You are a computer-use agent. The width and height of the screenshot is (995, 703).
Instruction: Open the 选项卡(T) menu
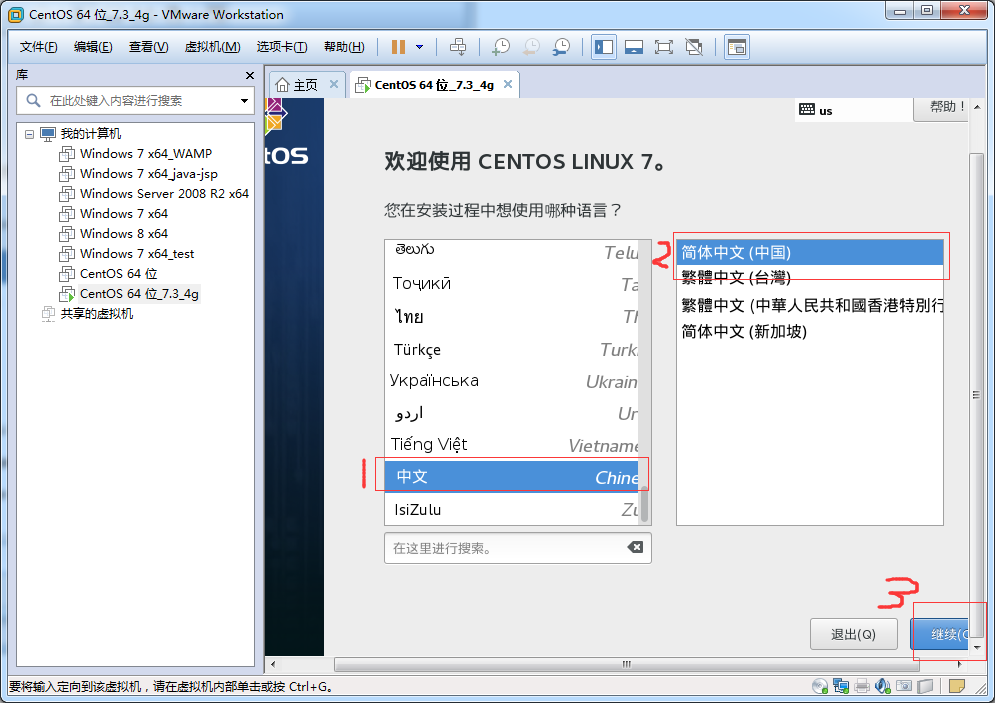(282, 47)
